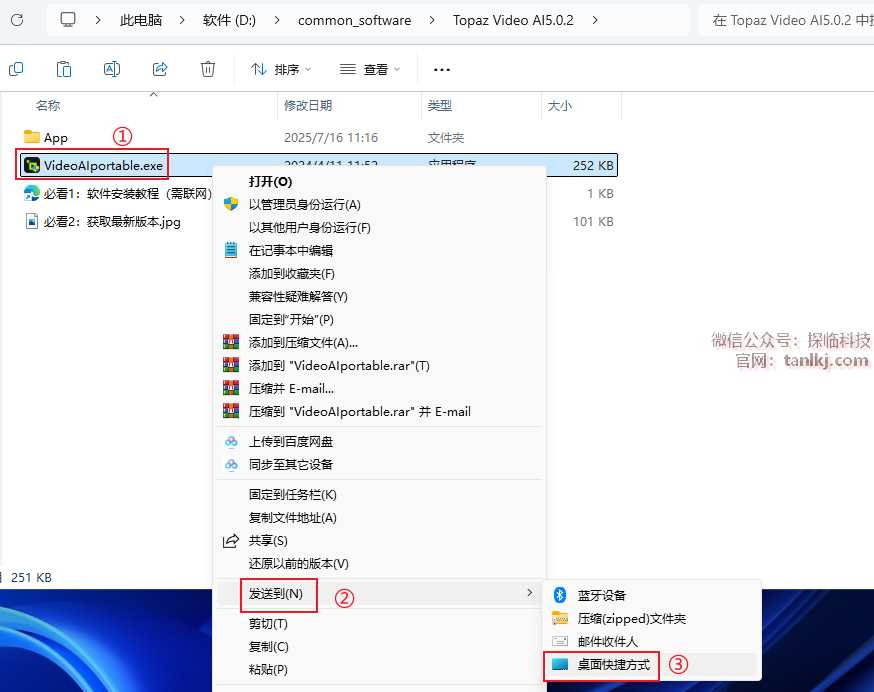Click the Edge icon of 必看1 file
This screenshot has height=692, width=874.
tap(32, 193)
